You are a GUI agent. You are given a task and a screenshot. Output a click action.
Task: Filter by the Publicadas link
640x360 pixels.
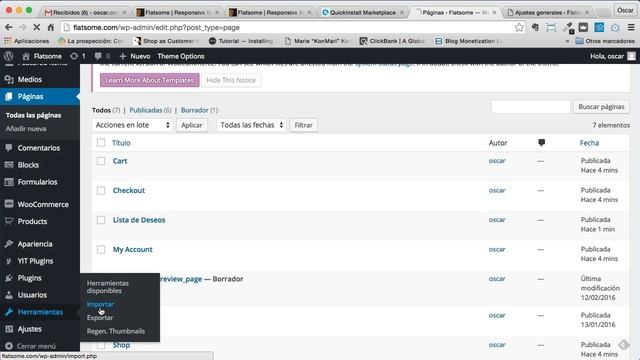point(146,110)
